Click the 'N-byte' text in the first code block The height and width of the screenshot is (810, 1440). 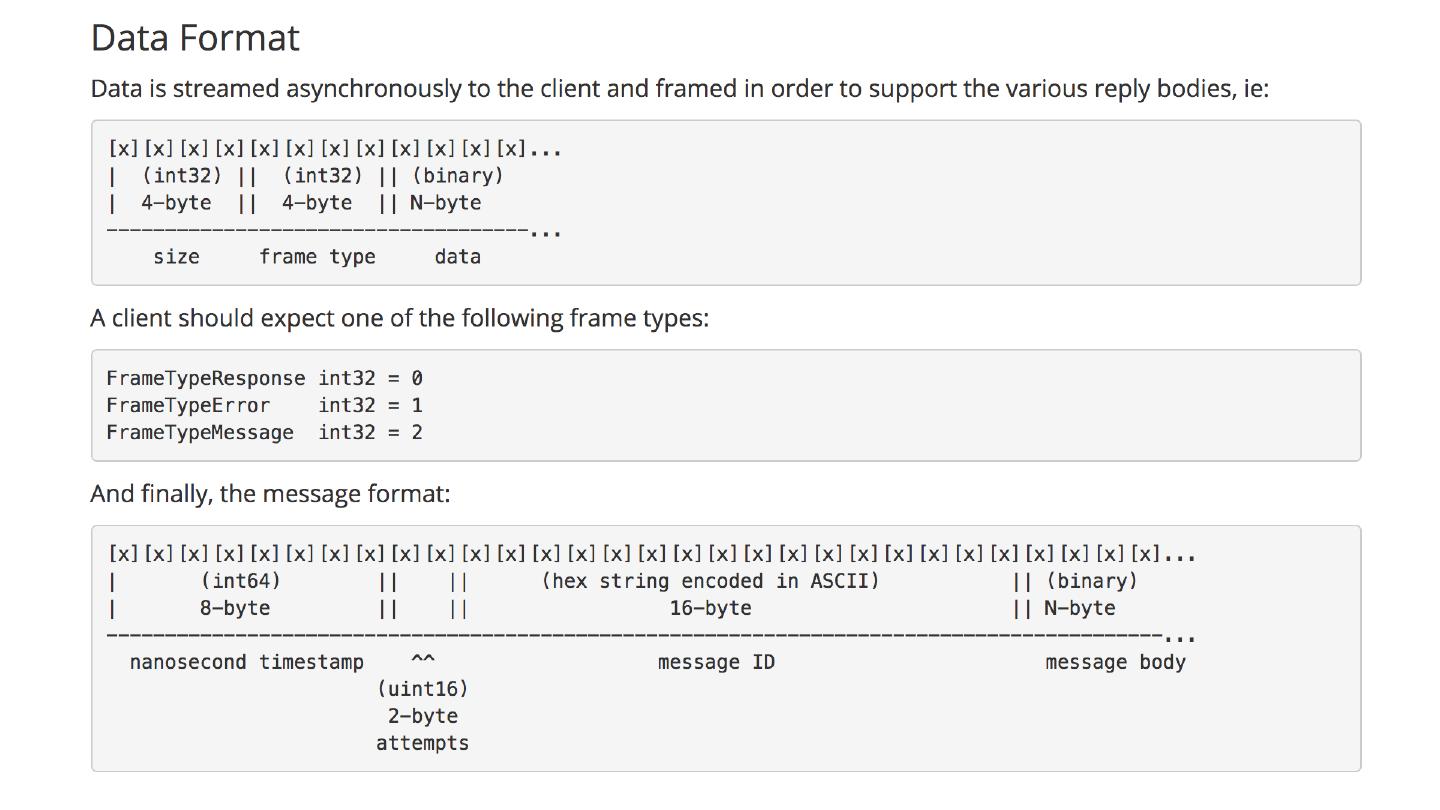(x=445, y=203)
